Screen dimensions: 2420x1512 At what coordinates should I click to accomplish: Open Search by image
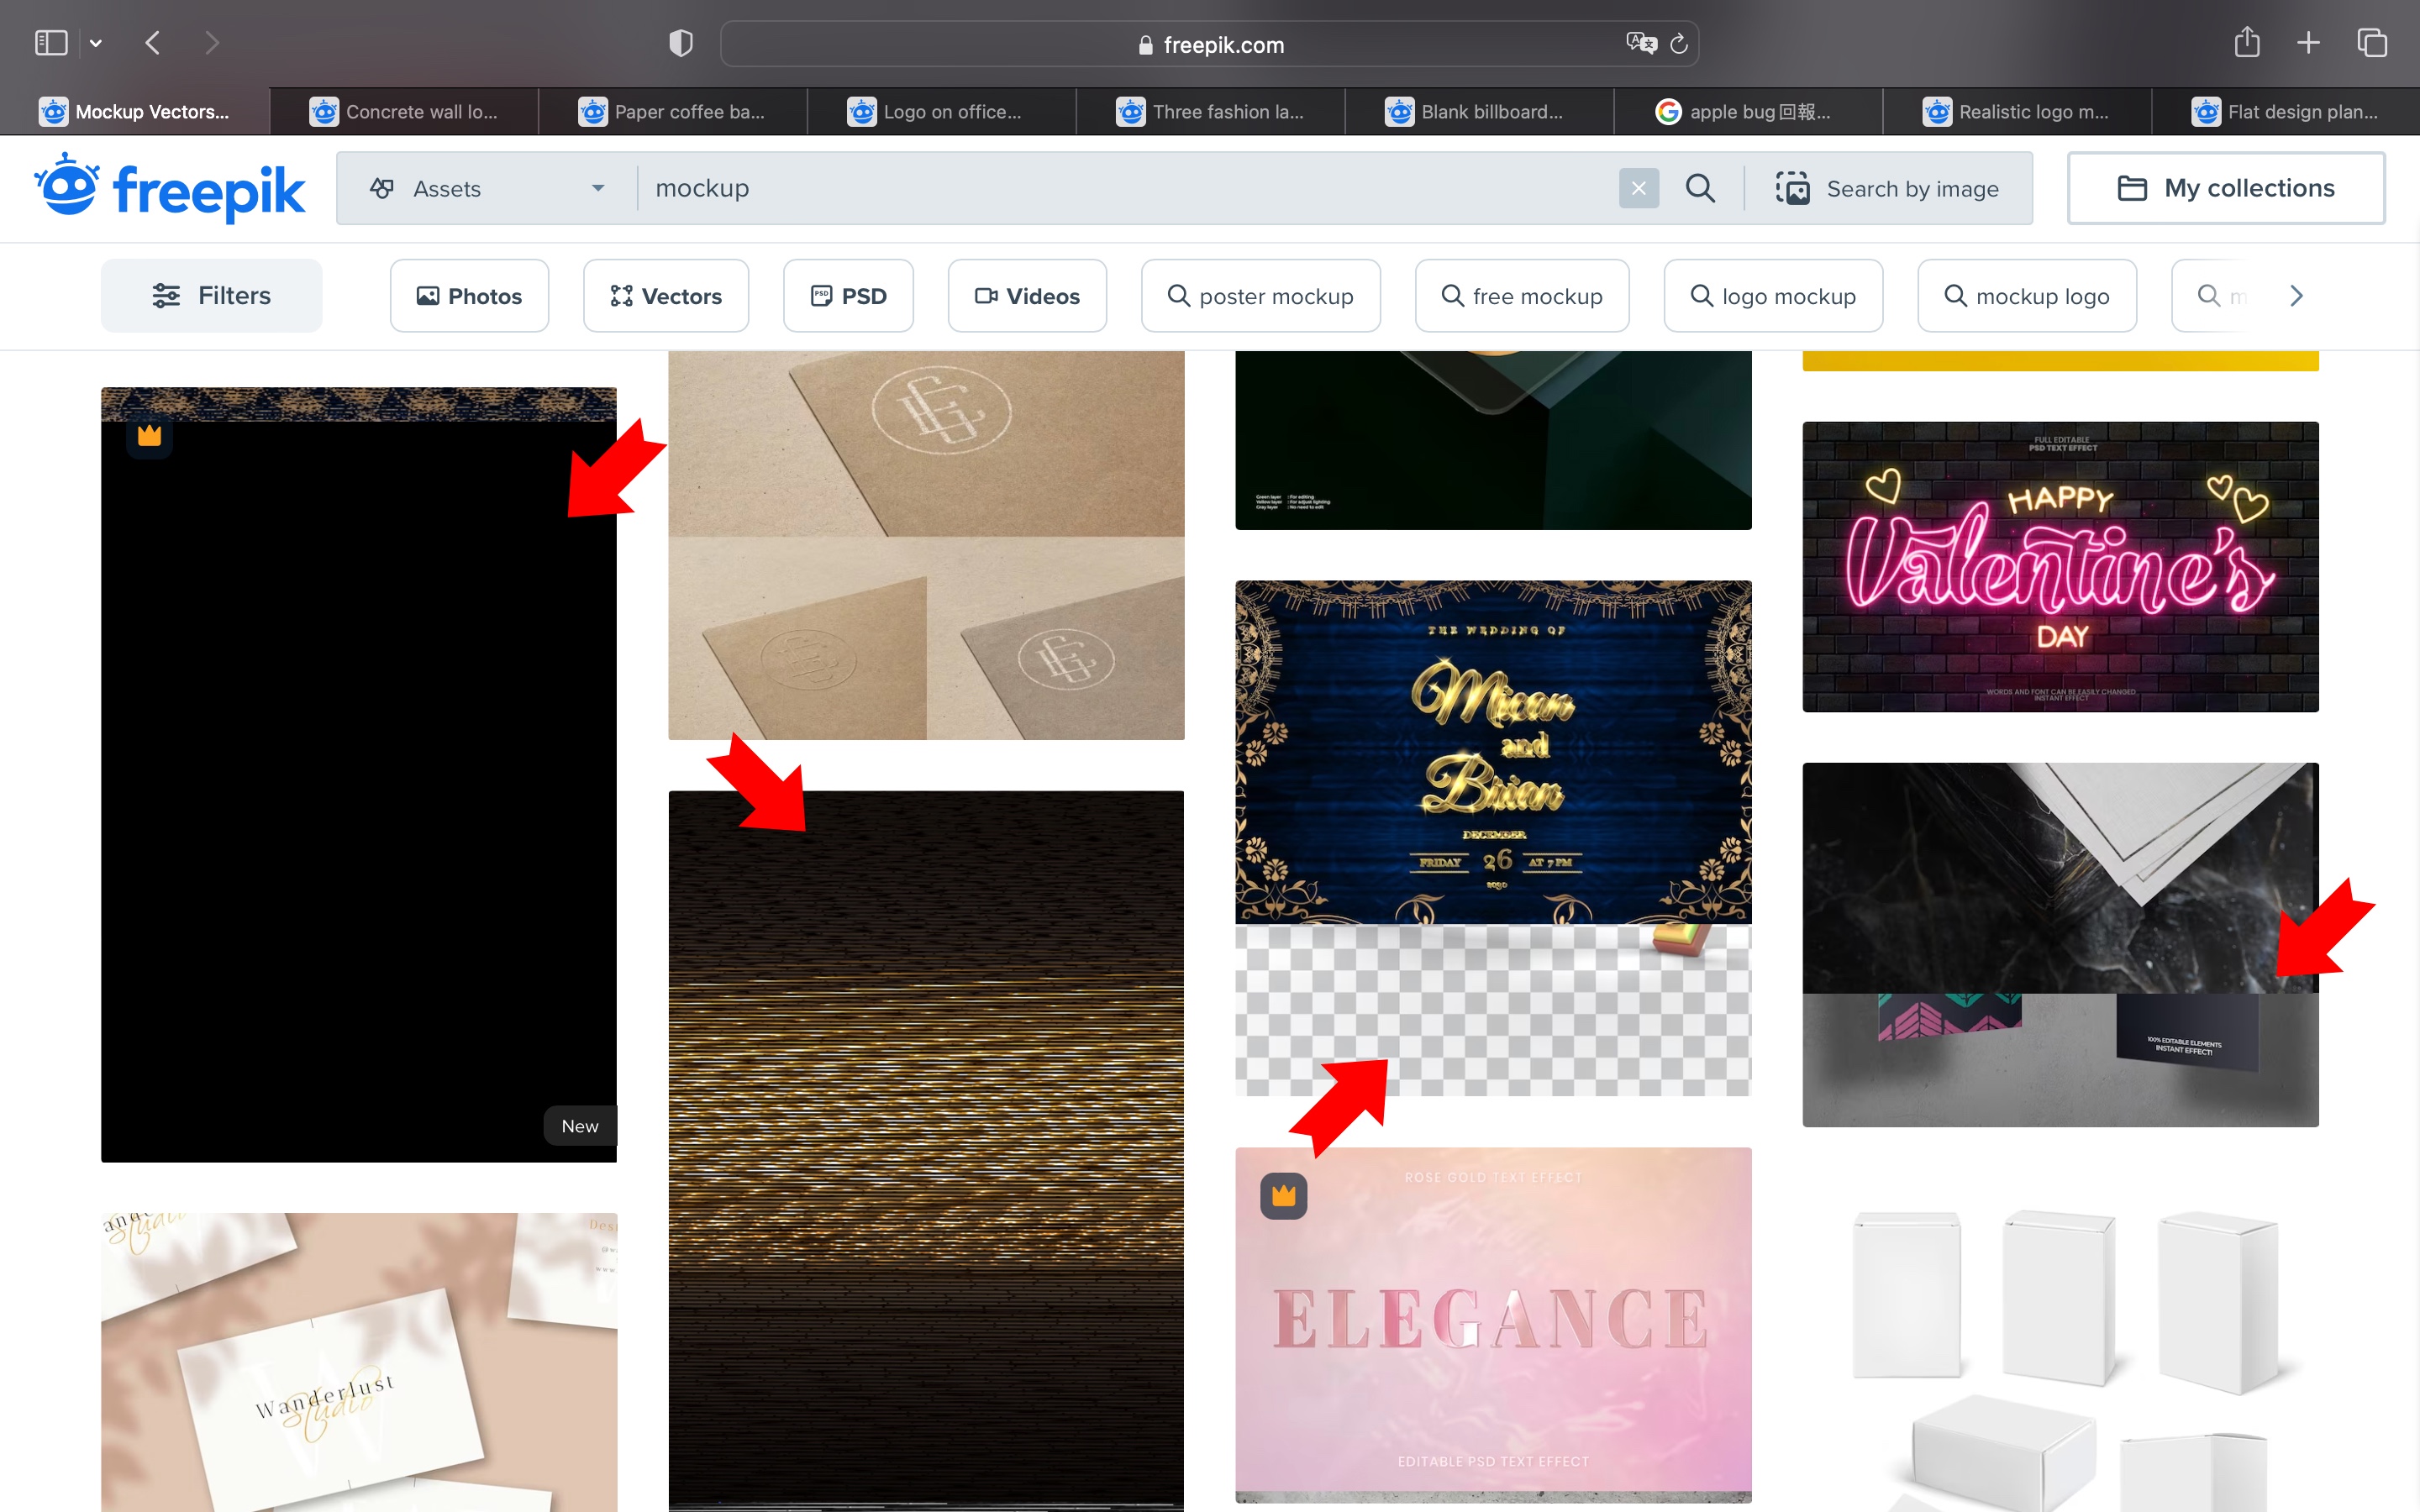[x=1888, y=188]
